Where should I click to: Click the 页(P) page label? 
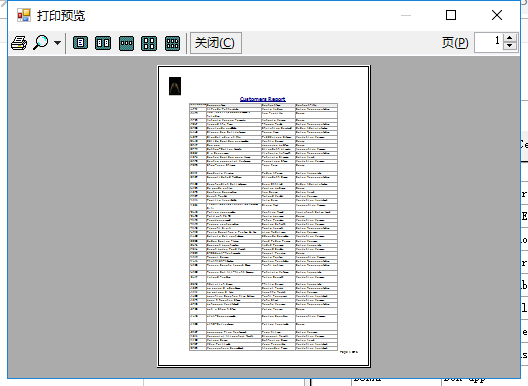455,43
